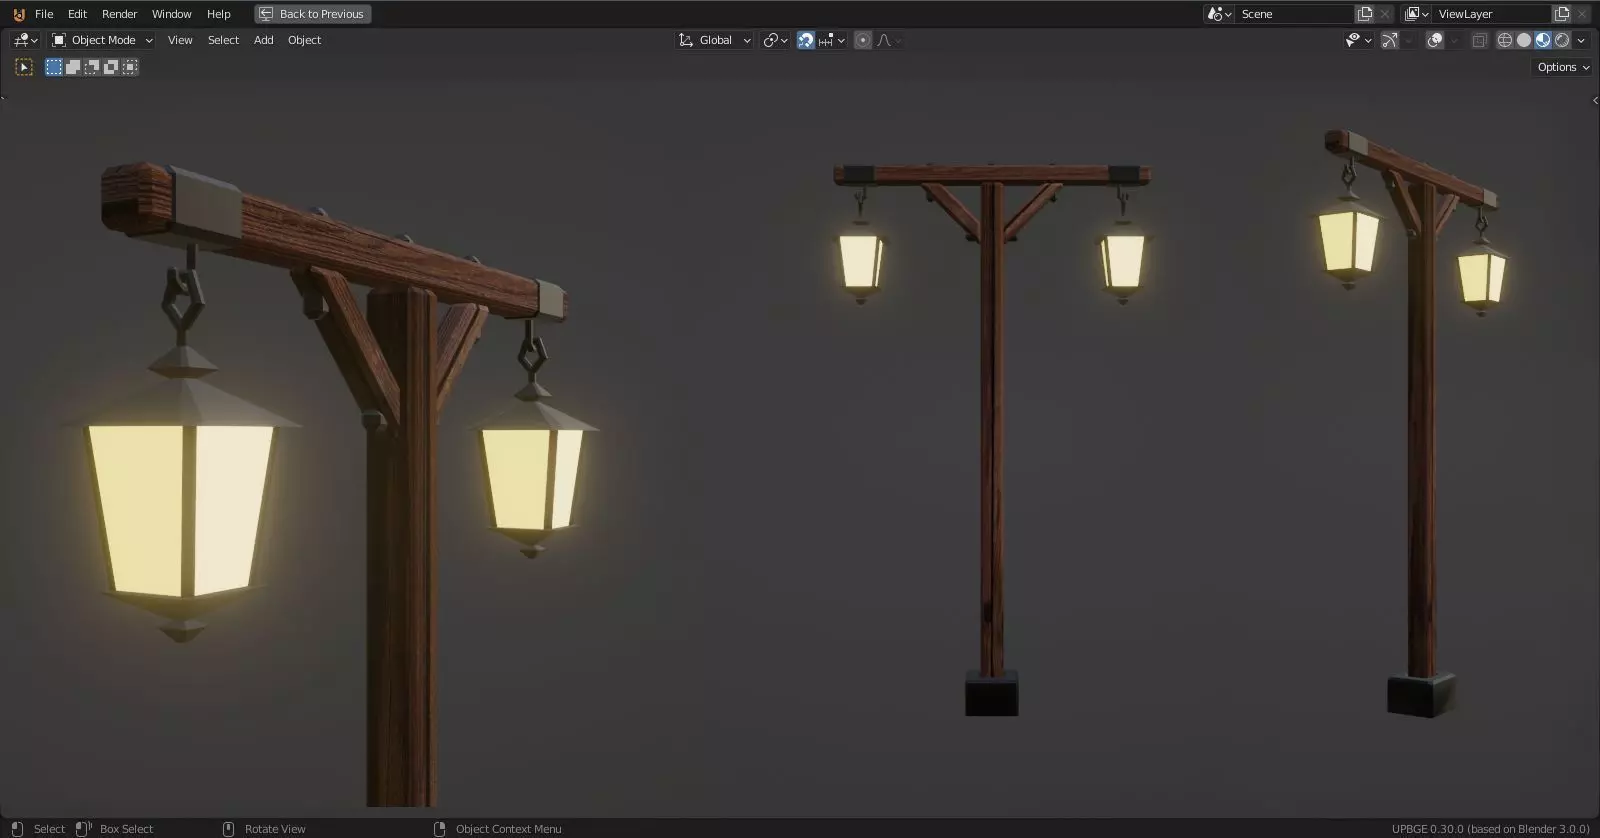Add a new view layer with the copy icon

pyautogui.click(x=1562, y=14)
